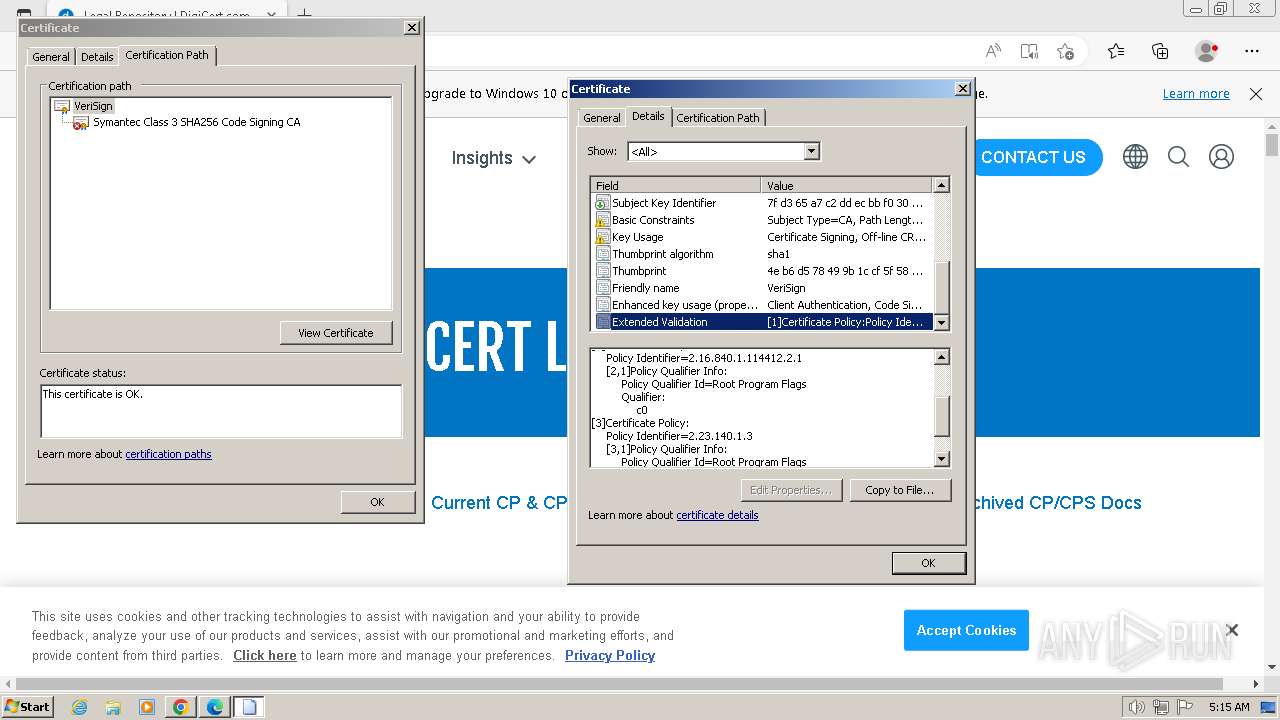Select the Symantec Class 3 certificate icon
The height and width of the screenshot is (720, 1280).
coord(81,123)
